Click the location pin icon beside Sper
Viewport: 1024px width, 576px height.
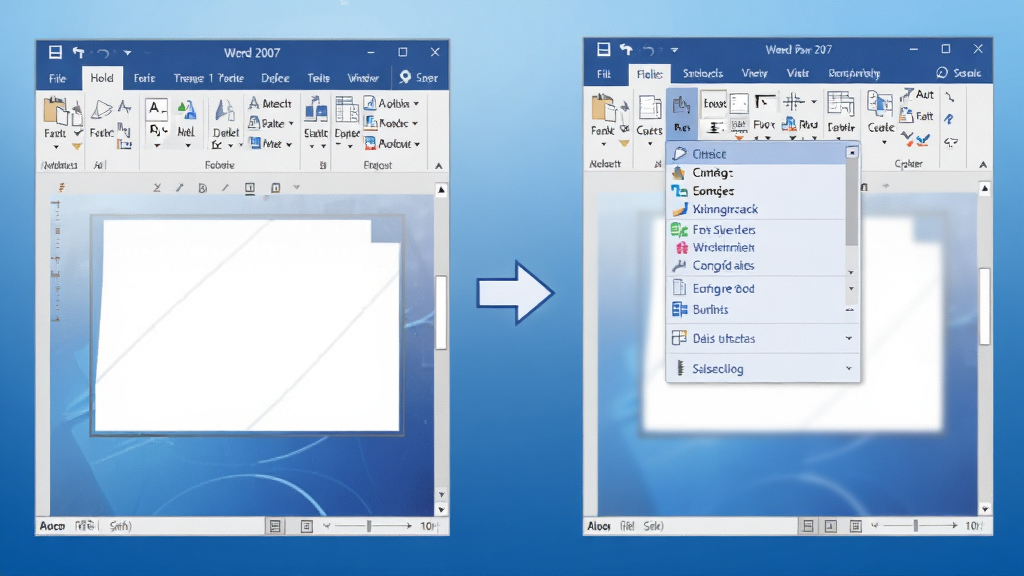406,77
